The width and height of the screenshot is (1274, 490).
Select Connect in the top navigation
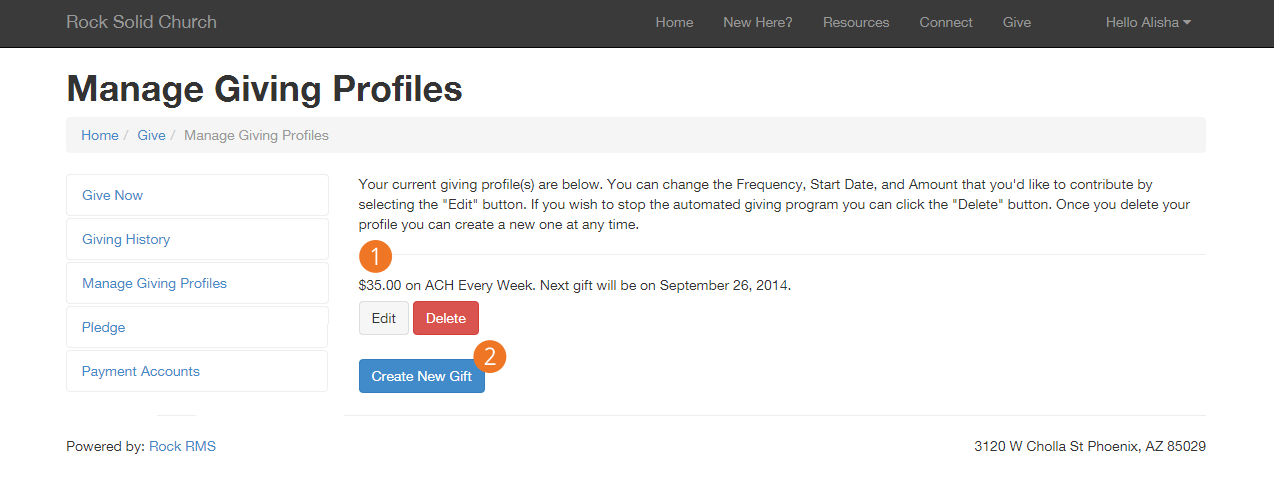point(946,22)
